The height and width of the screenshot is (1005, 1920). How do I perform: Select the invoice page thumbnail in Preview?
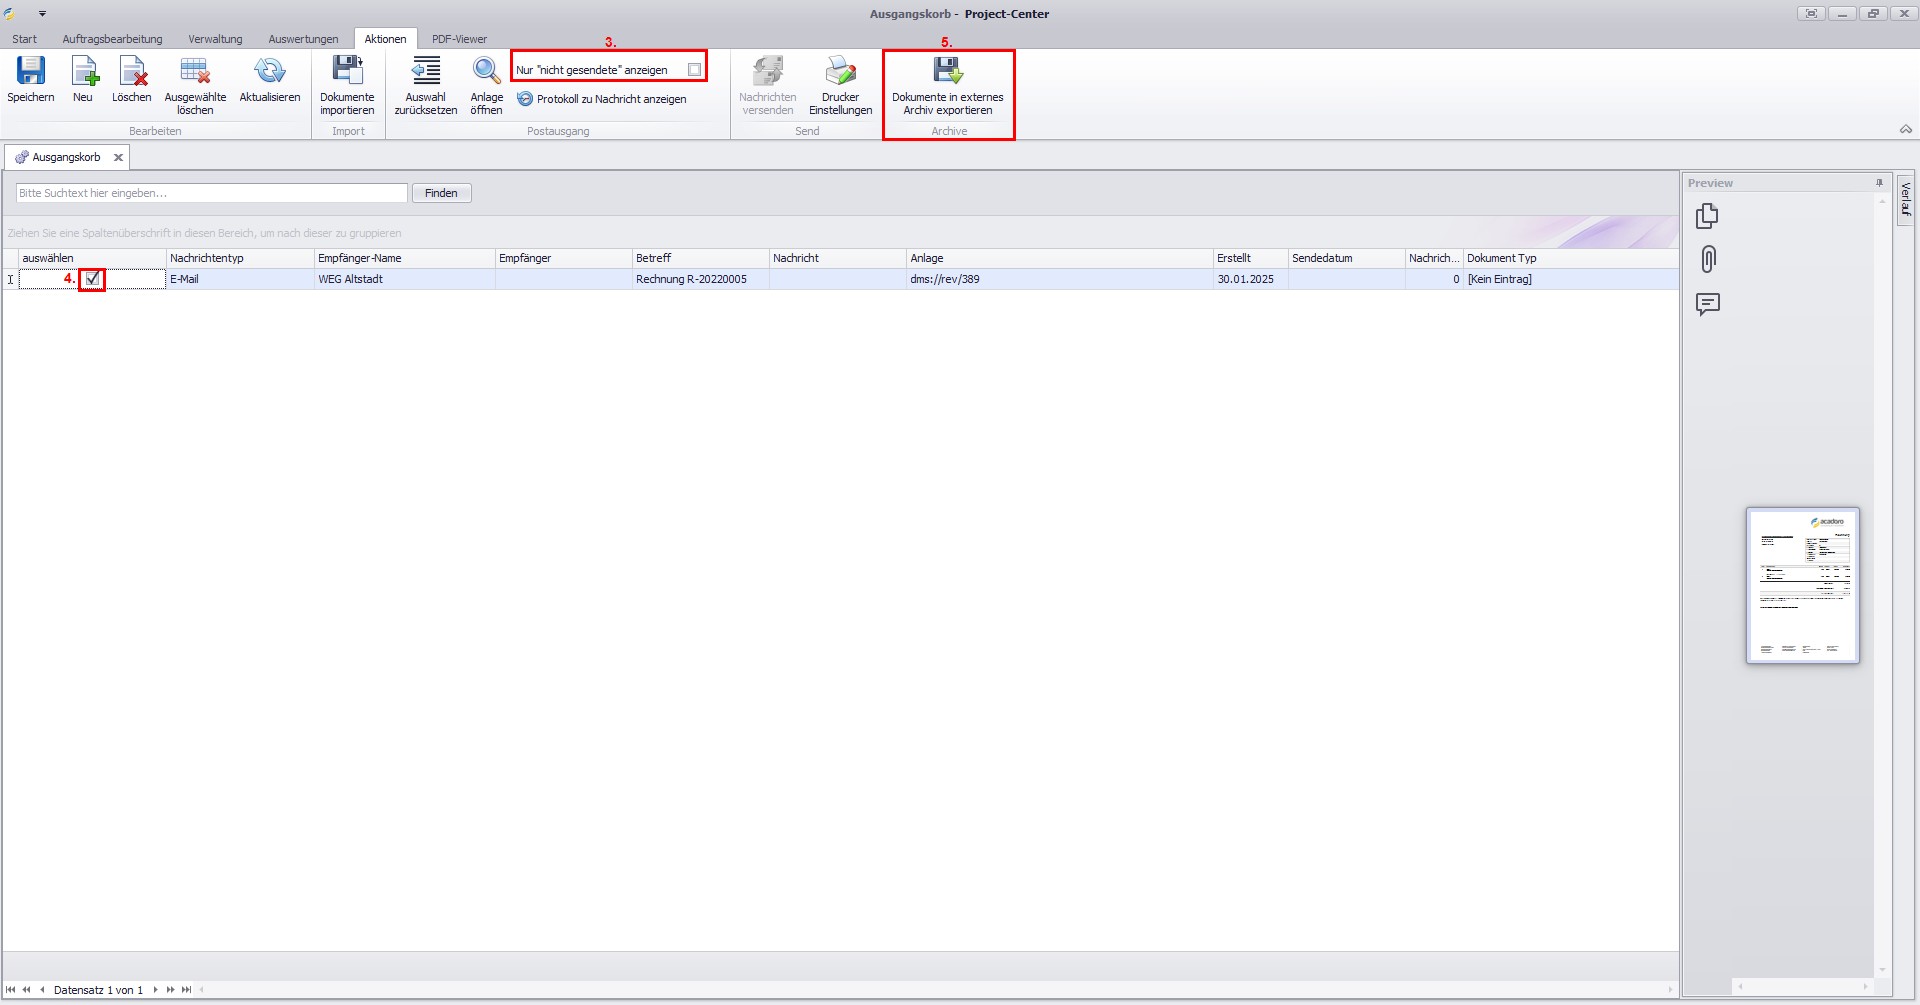tap(1802, 585)
